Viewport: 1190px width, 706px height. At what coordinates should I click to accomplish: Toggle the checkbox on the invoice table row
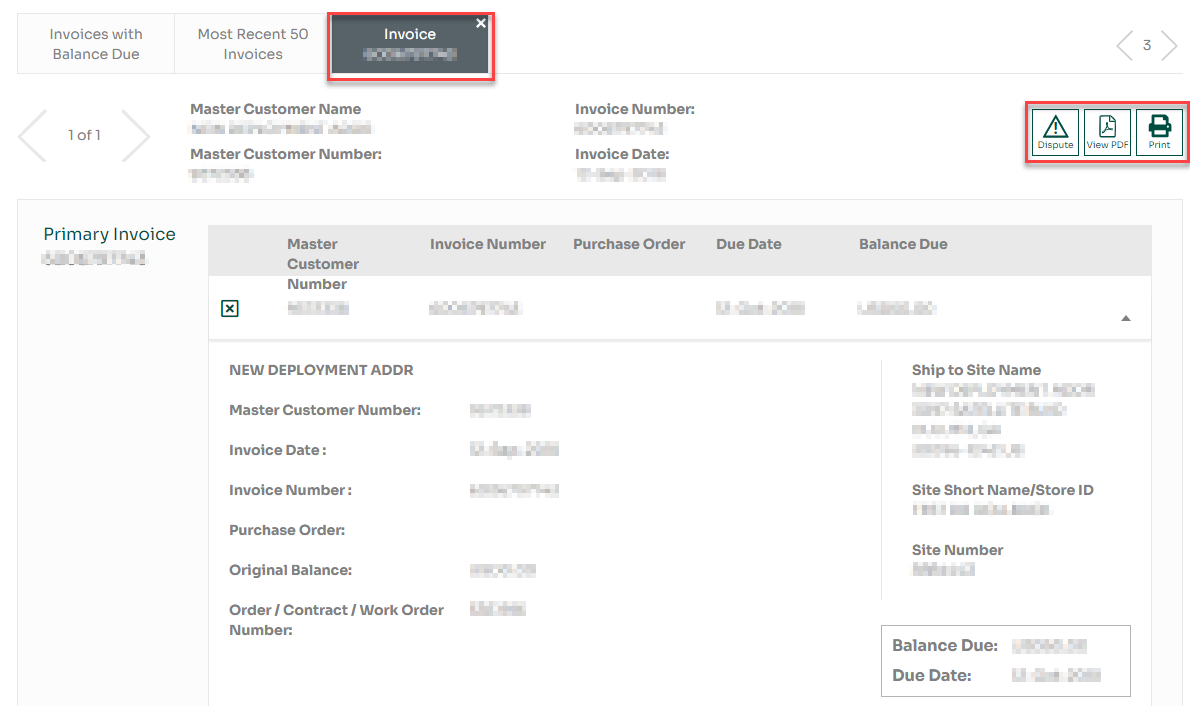[230, 308]
